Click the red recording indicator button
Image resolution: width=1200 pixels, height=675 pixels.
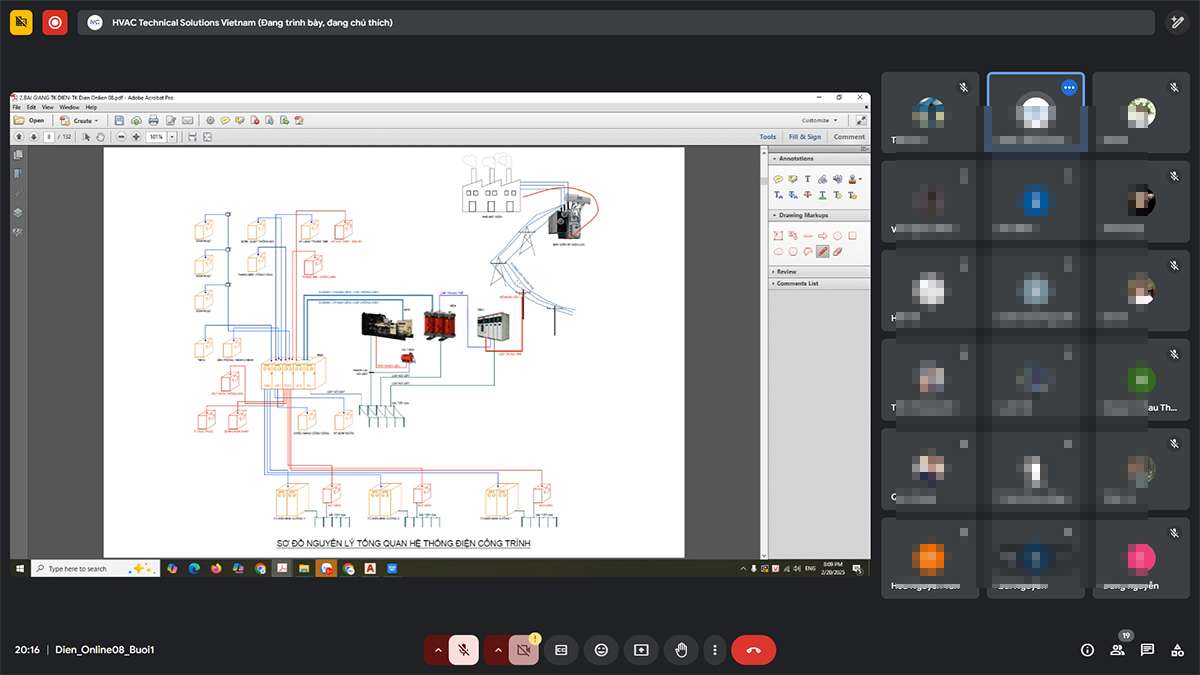pyautogui.click(x=55, y=22)
